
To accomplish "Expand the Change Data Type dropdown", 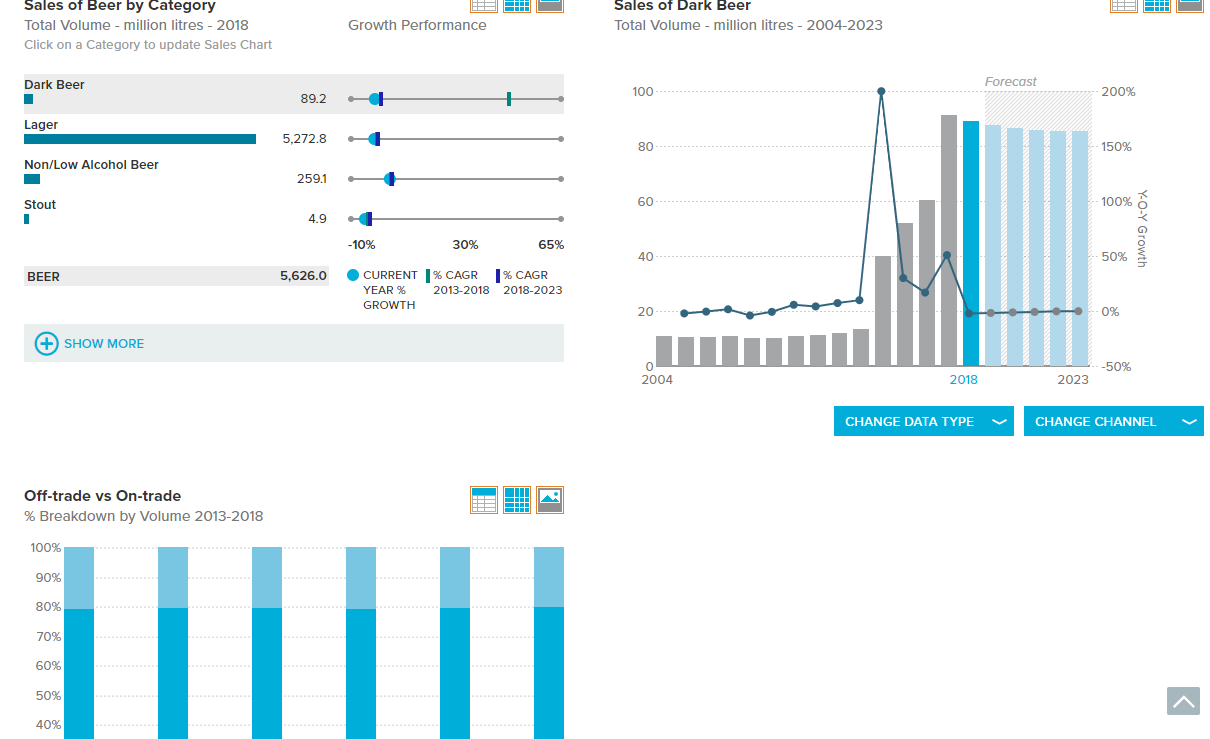I will [924, 421].
